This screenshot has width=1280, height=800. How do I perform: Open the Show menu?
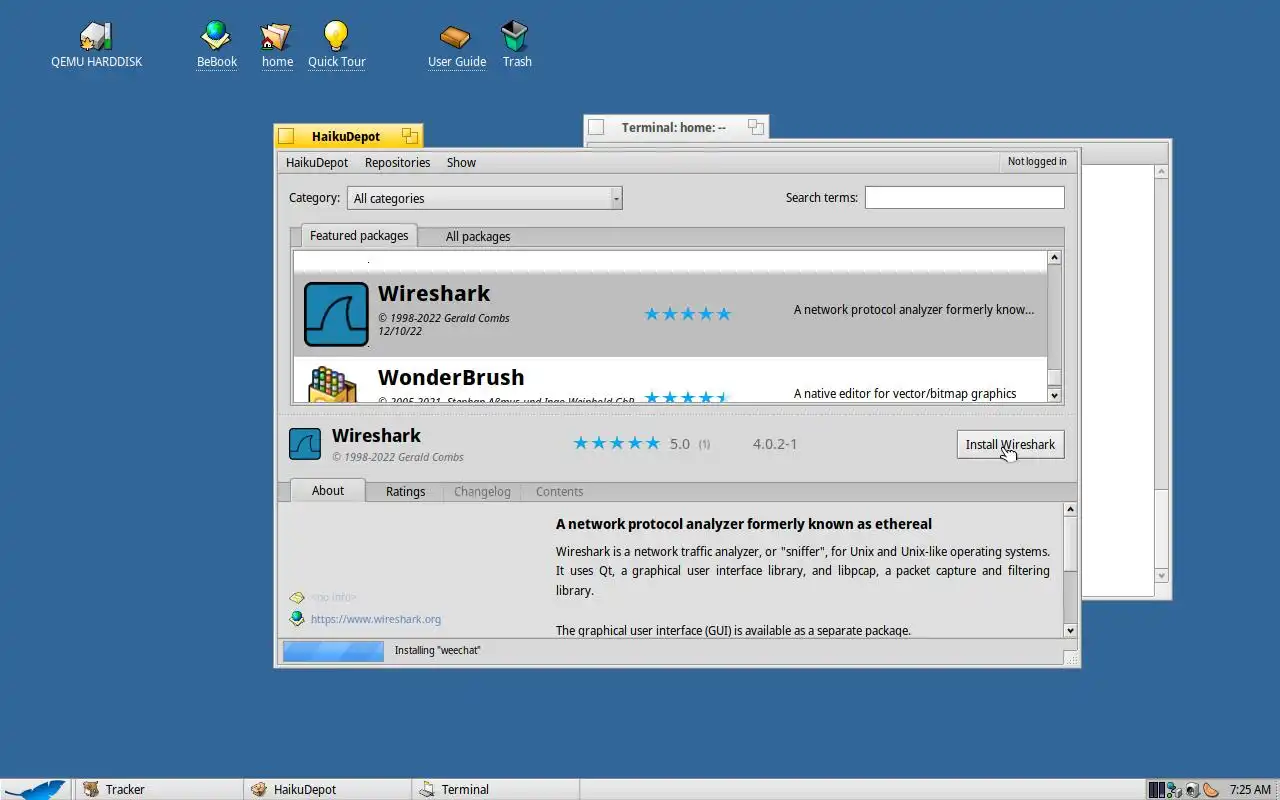pyautogui.click(x=461, y=162)
